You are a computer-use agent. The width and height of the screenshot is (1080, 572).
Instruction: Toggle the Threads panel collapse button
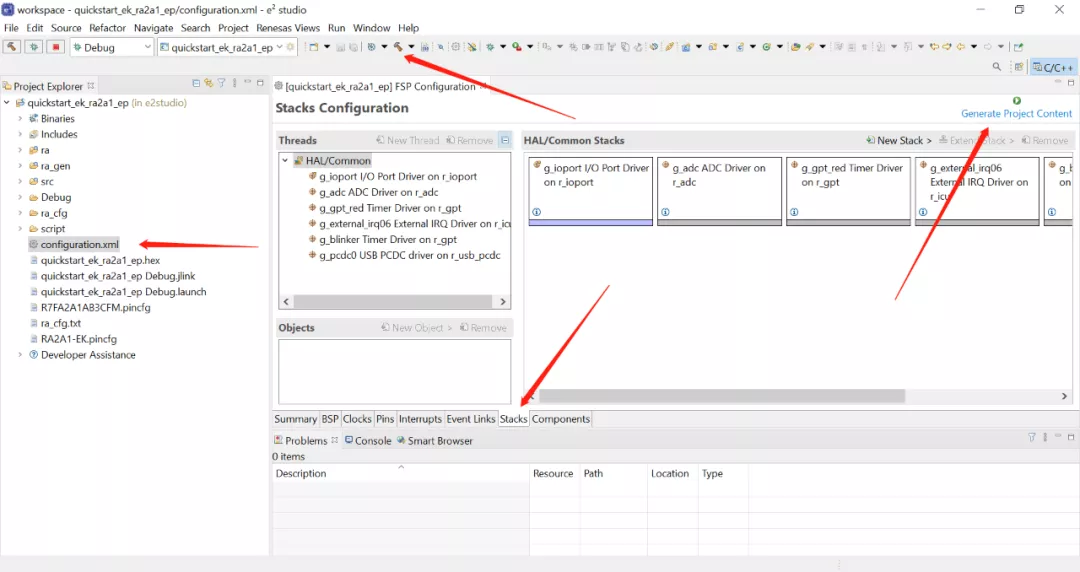505,140
